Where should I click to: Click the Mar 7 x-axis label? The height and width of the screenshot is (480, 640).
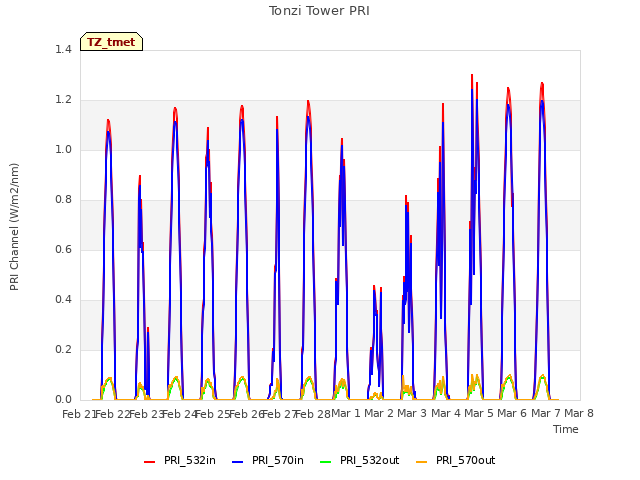click(546, 413)
